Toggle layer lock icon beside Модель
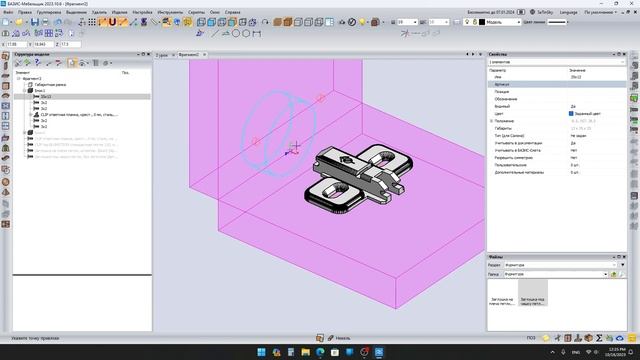This screenshot has height=360, width=640. tap(475, 22)
